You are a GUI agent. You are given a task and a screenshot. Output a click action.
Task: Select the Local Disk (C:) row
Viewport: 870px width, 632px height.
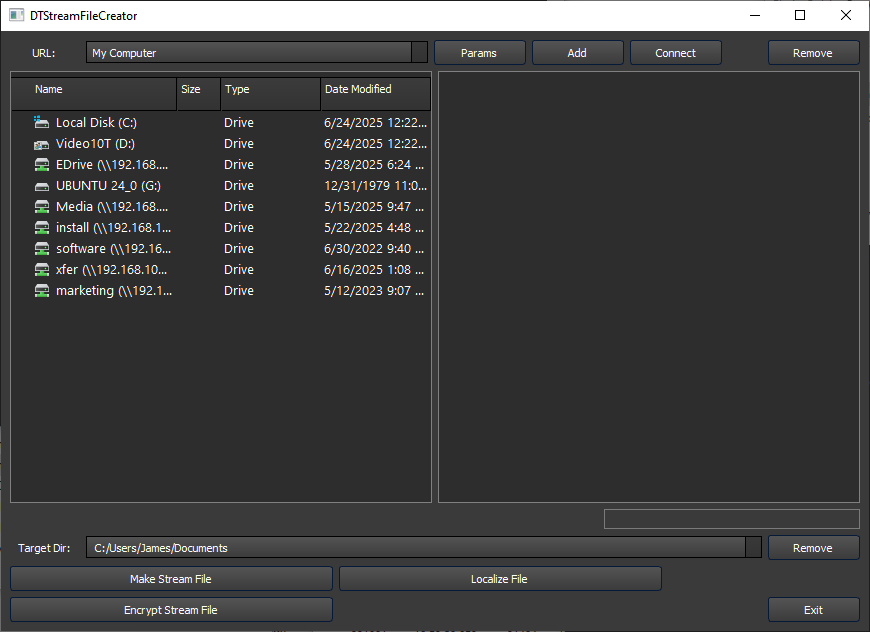coord(221,123)
